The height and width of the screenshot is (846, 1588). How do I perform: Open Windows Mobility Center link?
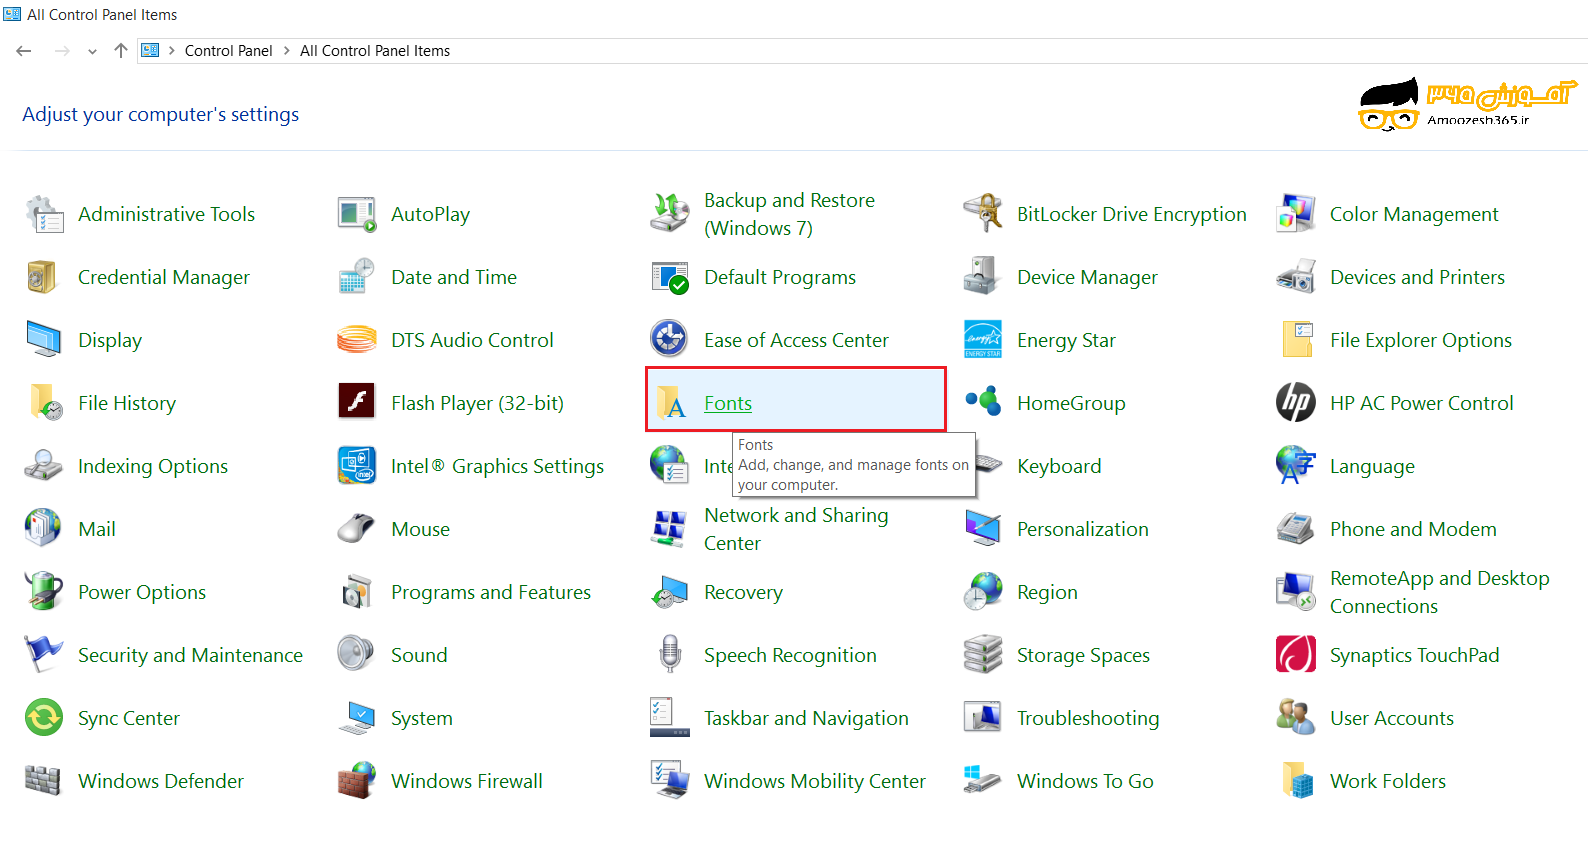pyautogui.click(x=815, y=781)
